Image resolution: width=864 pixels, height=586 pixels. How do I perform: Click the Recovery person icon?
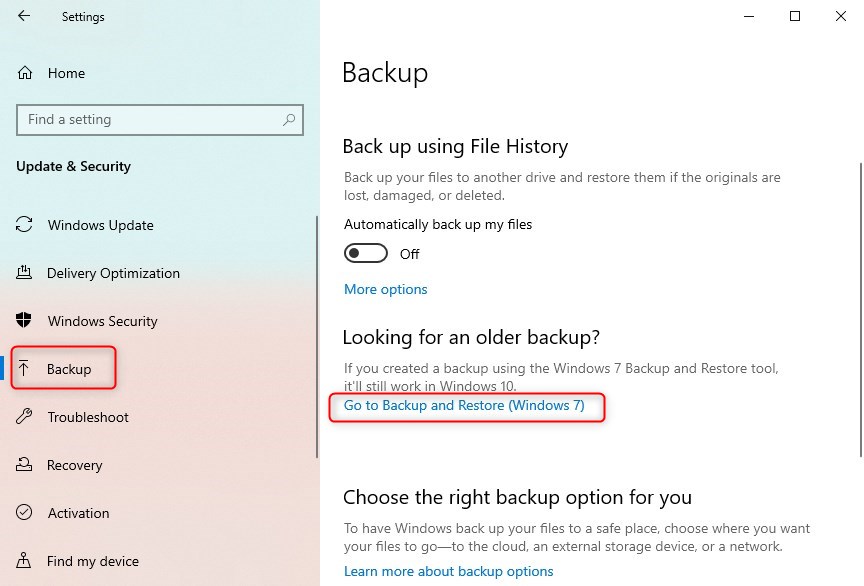pos(26,465)
